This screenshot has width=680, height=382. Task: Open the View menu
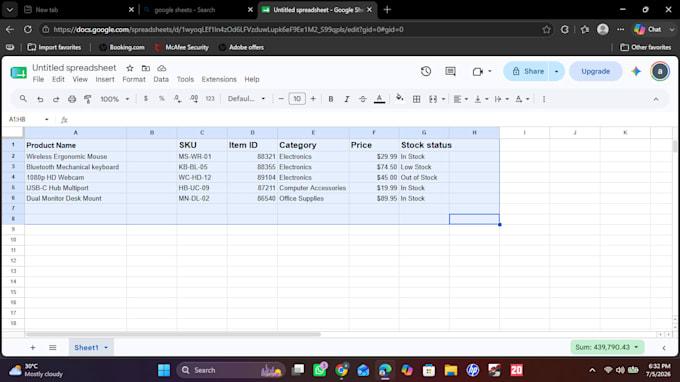pos(80,79)
